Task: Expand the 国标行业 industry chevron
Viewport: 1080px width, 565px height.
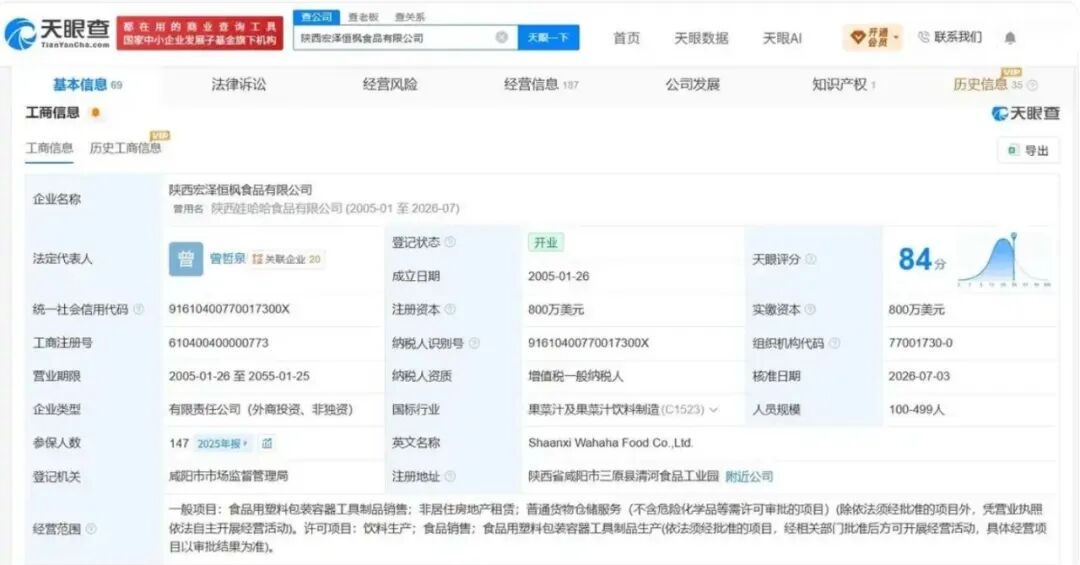Action: [x=714, y=410]
